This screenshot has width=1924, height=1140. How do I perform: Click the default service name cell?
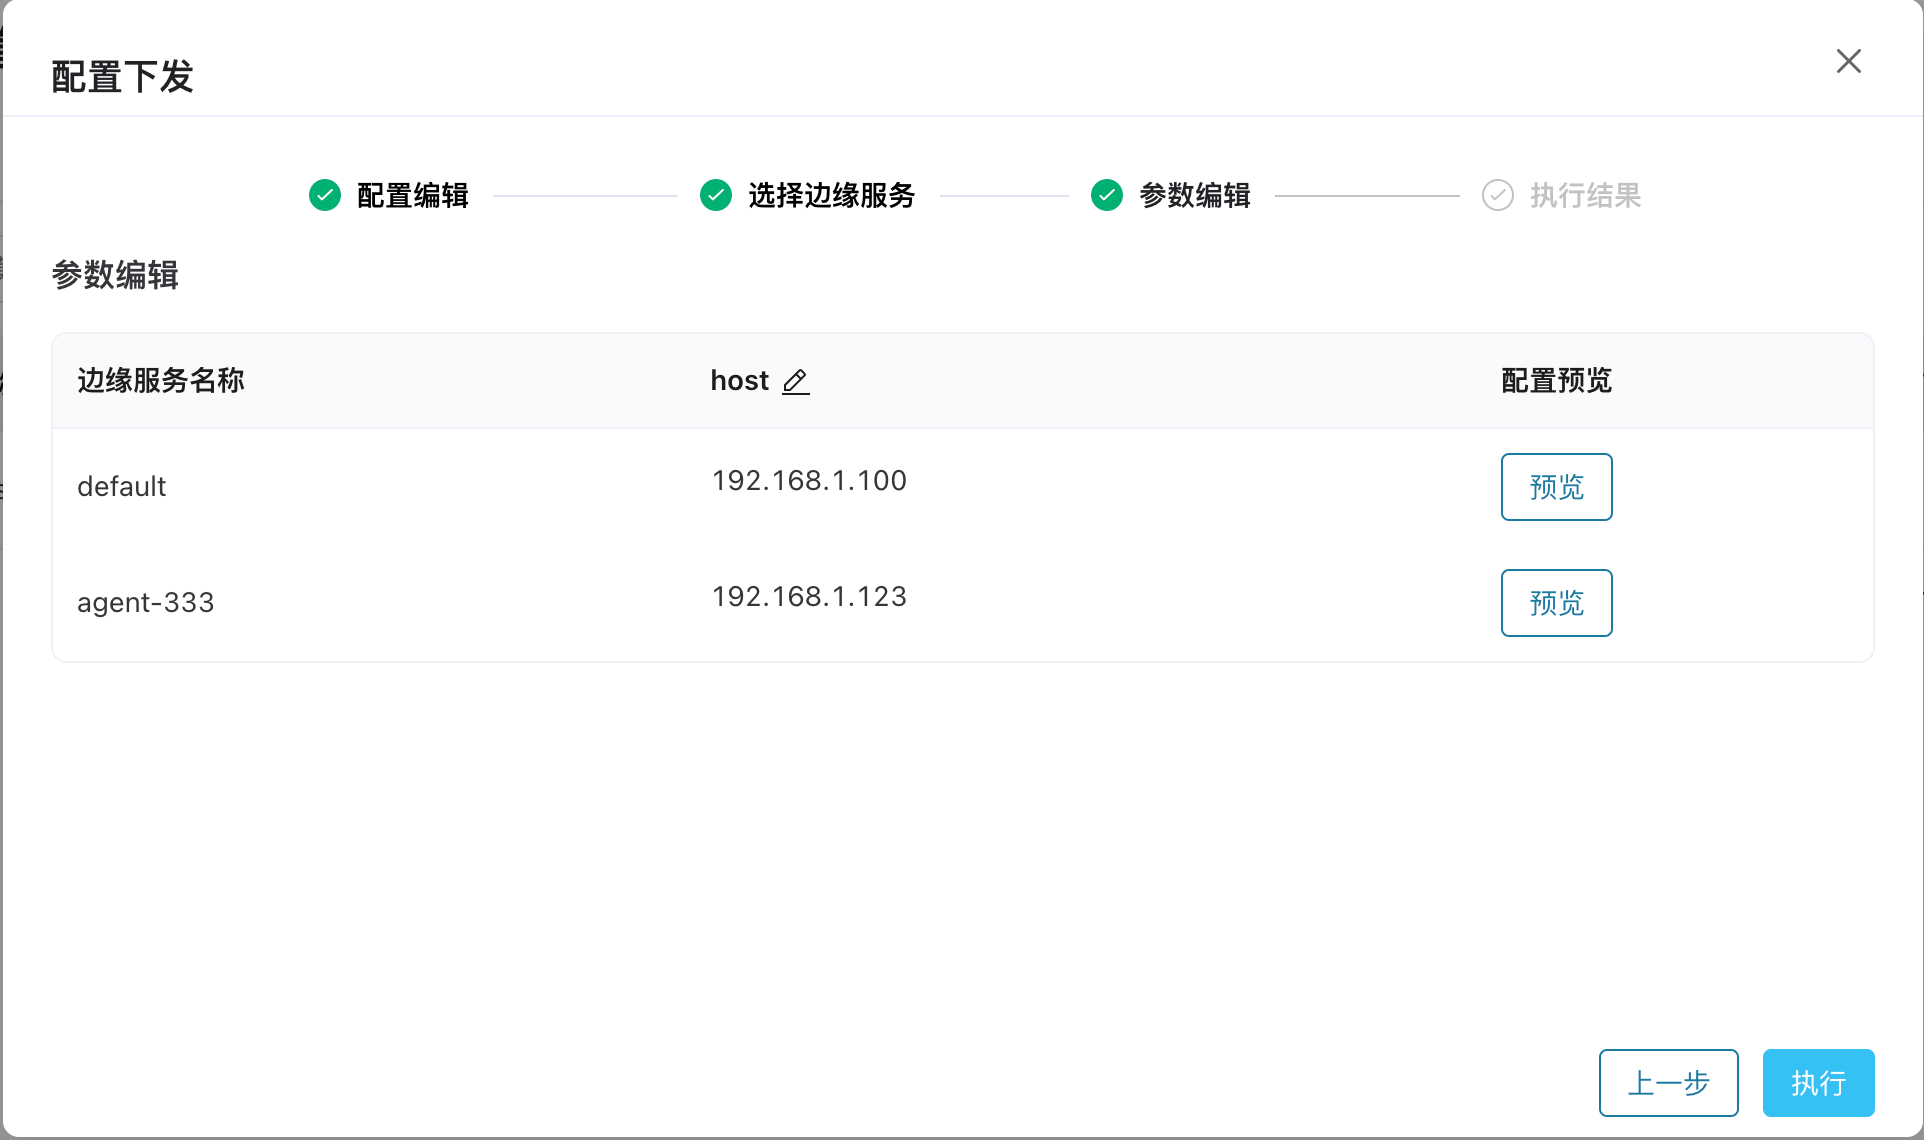click(122, 487)
